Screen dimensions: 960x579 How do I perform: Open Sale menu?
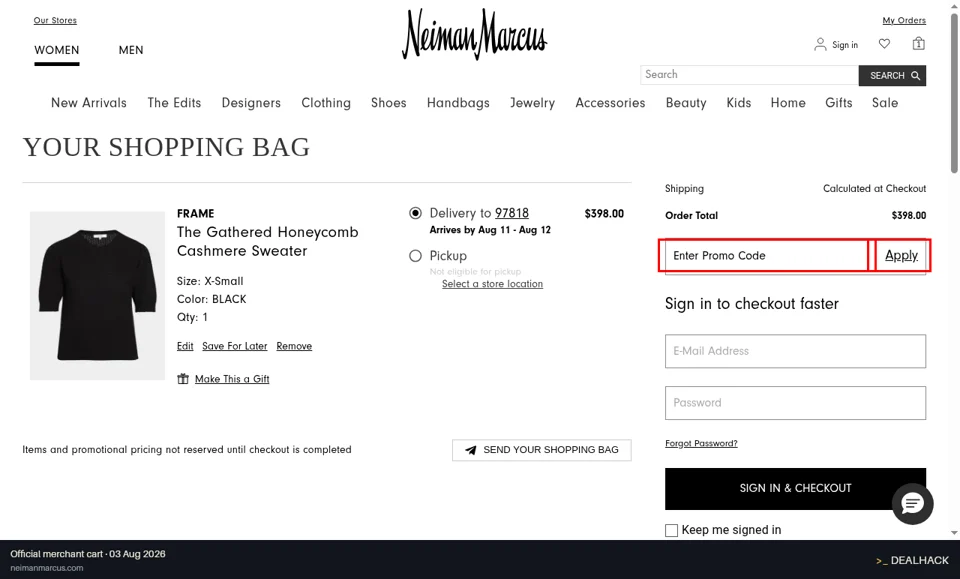[x=885, y=103]
